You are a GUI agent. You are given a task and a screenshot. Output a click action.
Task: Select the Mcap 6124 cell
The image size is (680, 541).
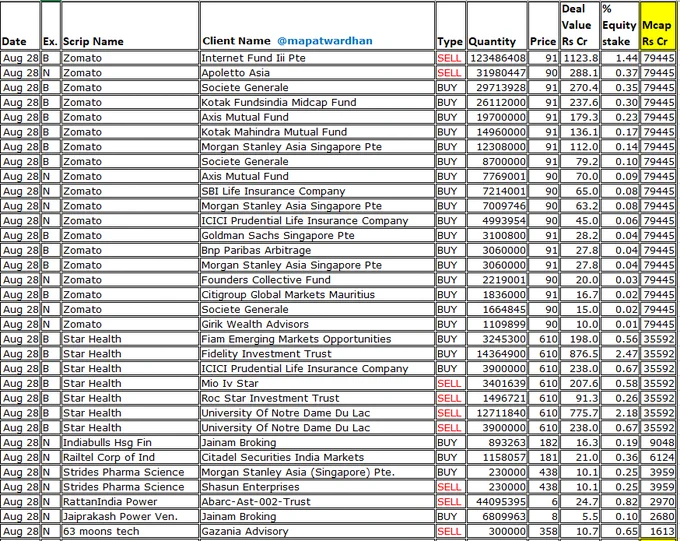tap(658, 457)
